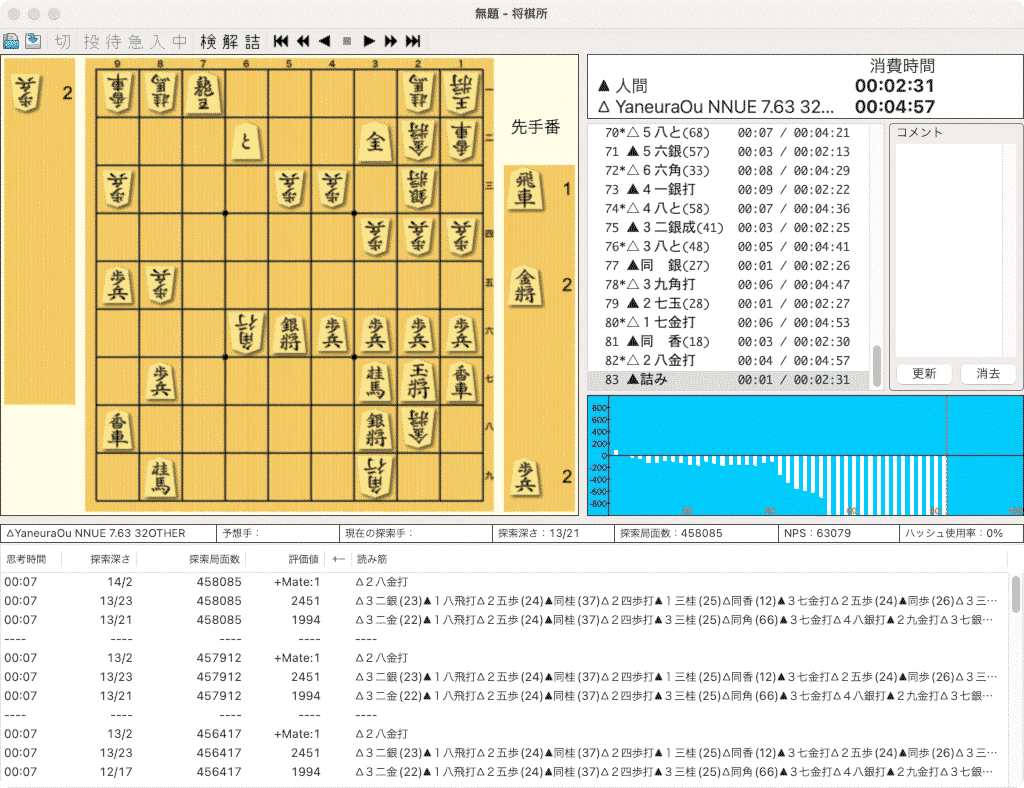Viewport: 1024px width, 788px height.
Task: Click the analysis log scrollbar thumb
Action: 1016,593
